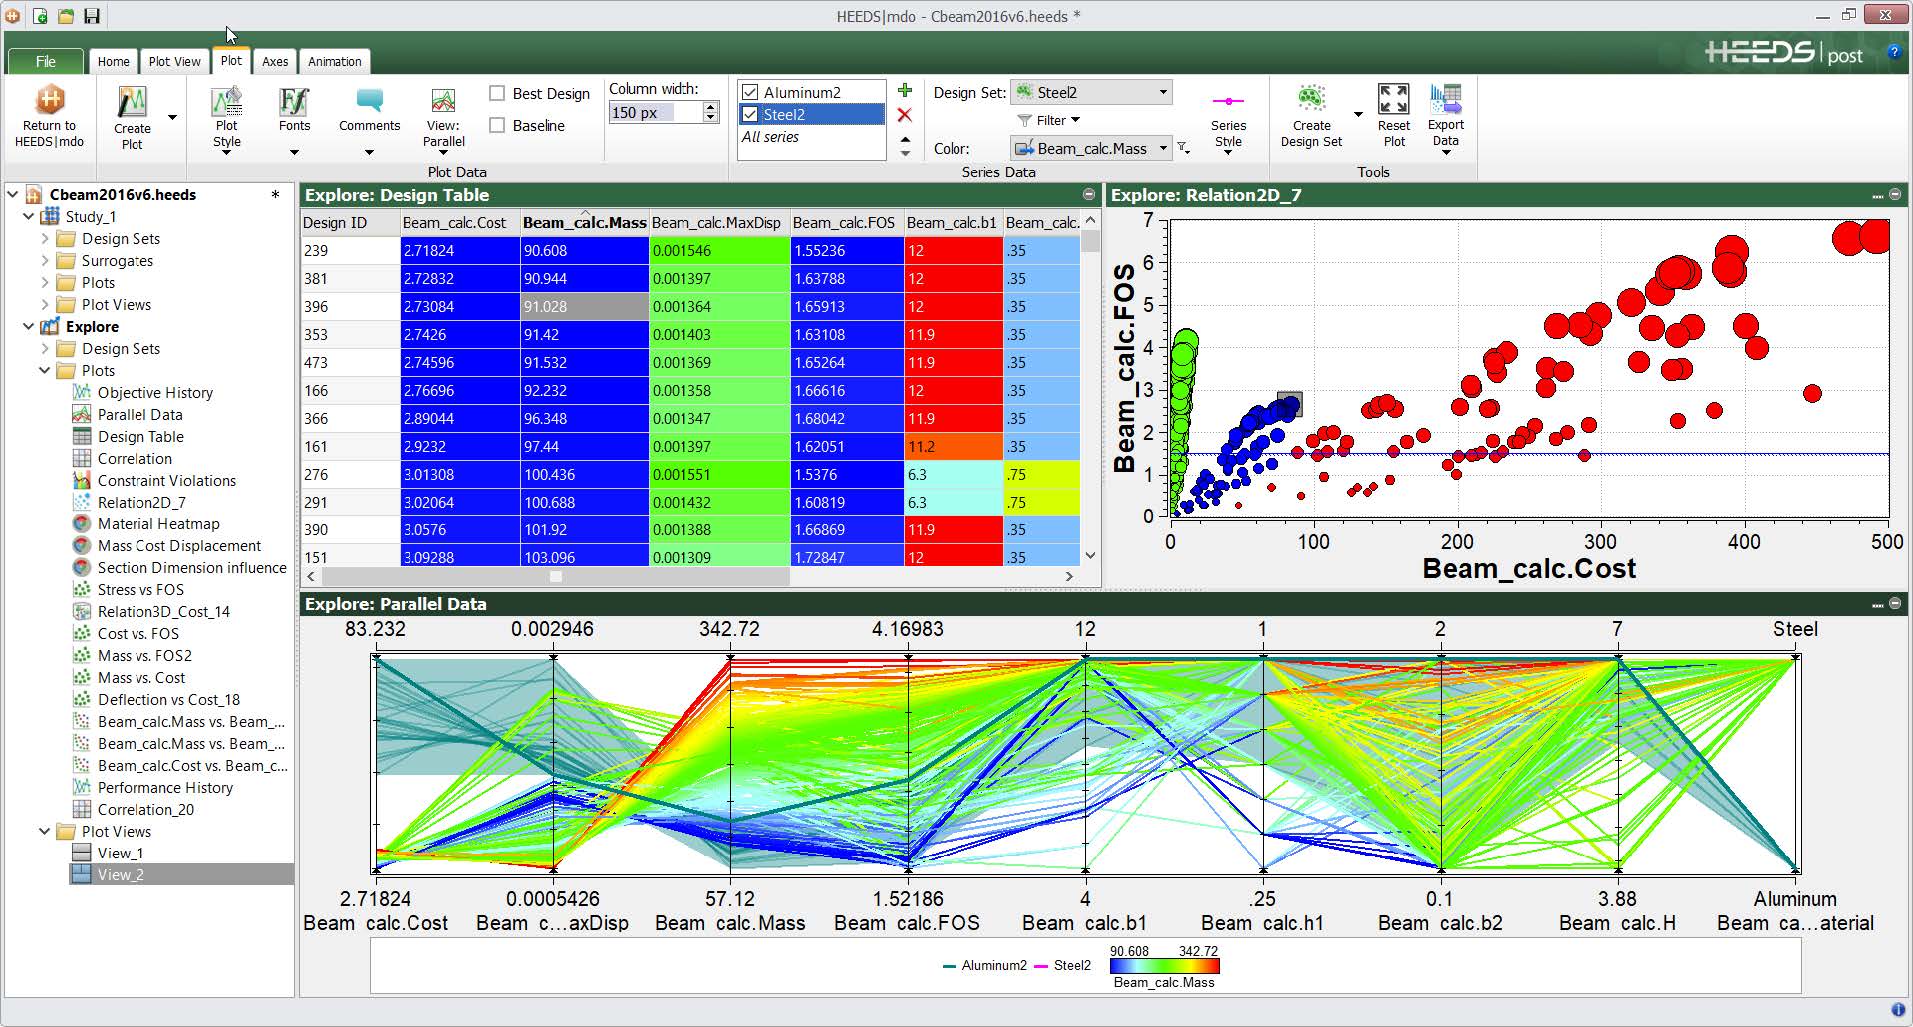
Task: Open Relation2D_7 panel options ellipsis
Action: pyautogui.click(x=1877, y=196)
